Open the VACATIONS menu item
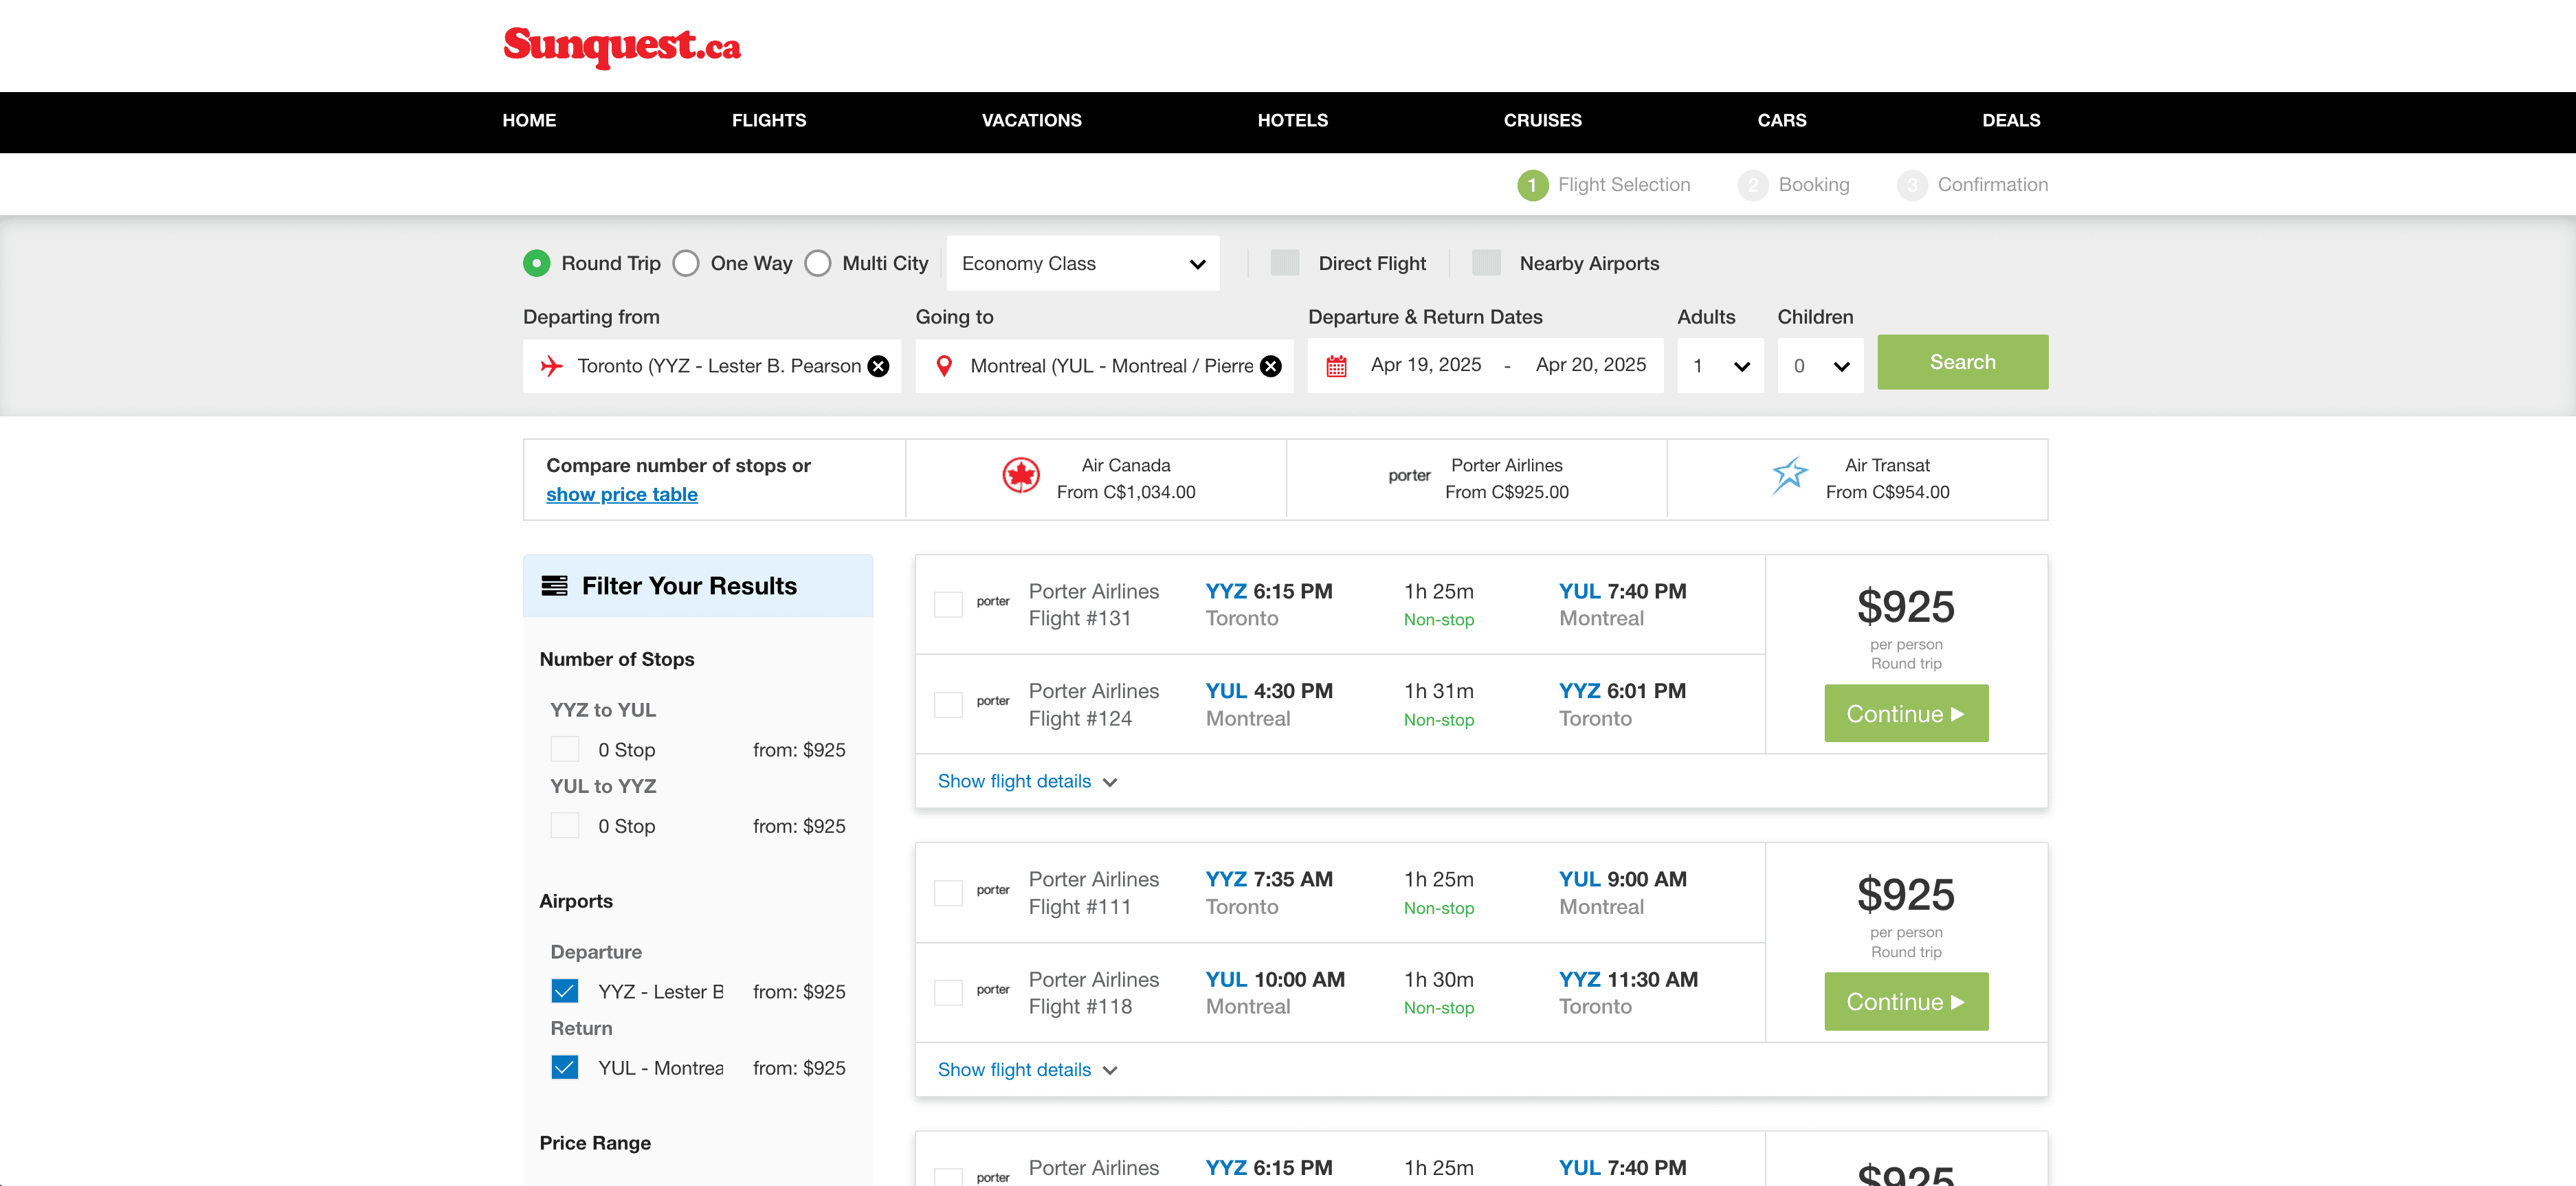 tap(1031, 120)
